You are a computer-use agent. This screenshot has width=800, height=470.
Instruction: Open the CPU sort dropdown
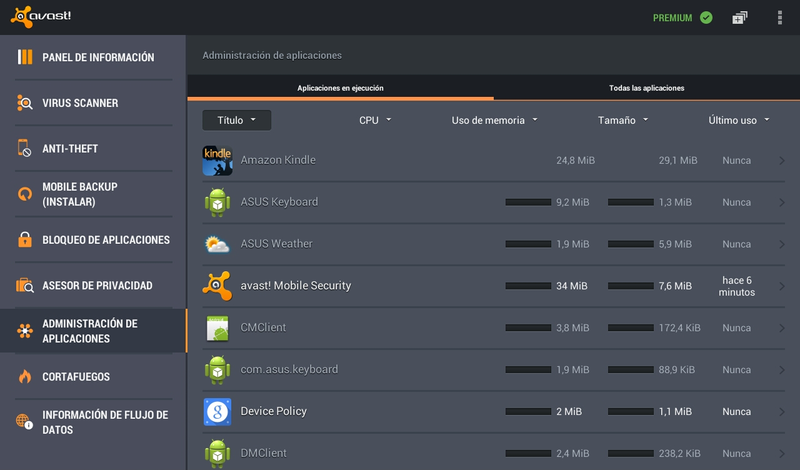click(x=375, y=120)
